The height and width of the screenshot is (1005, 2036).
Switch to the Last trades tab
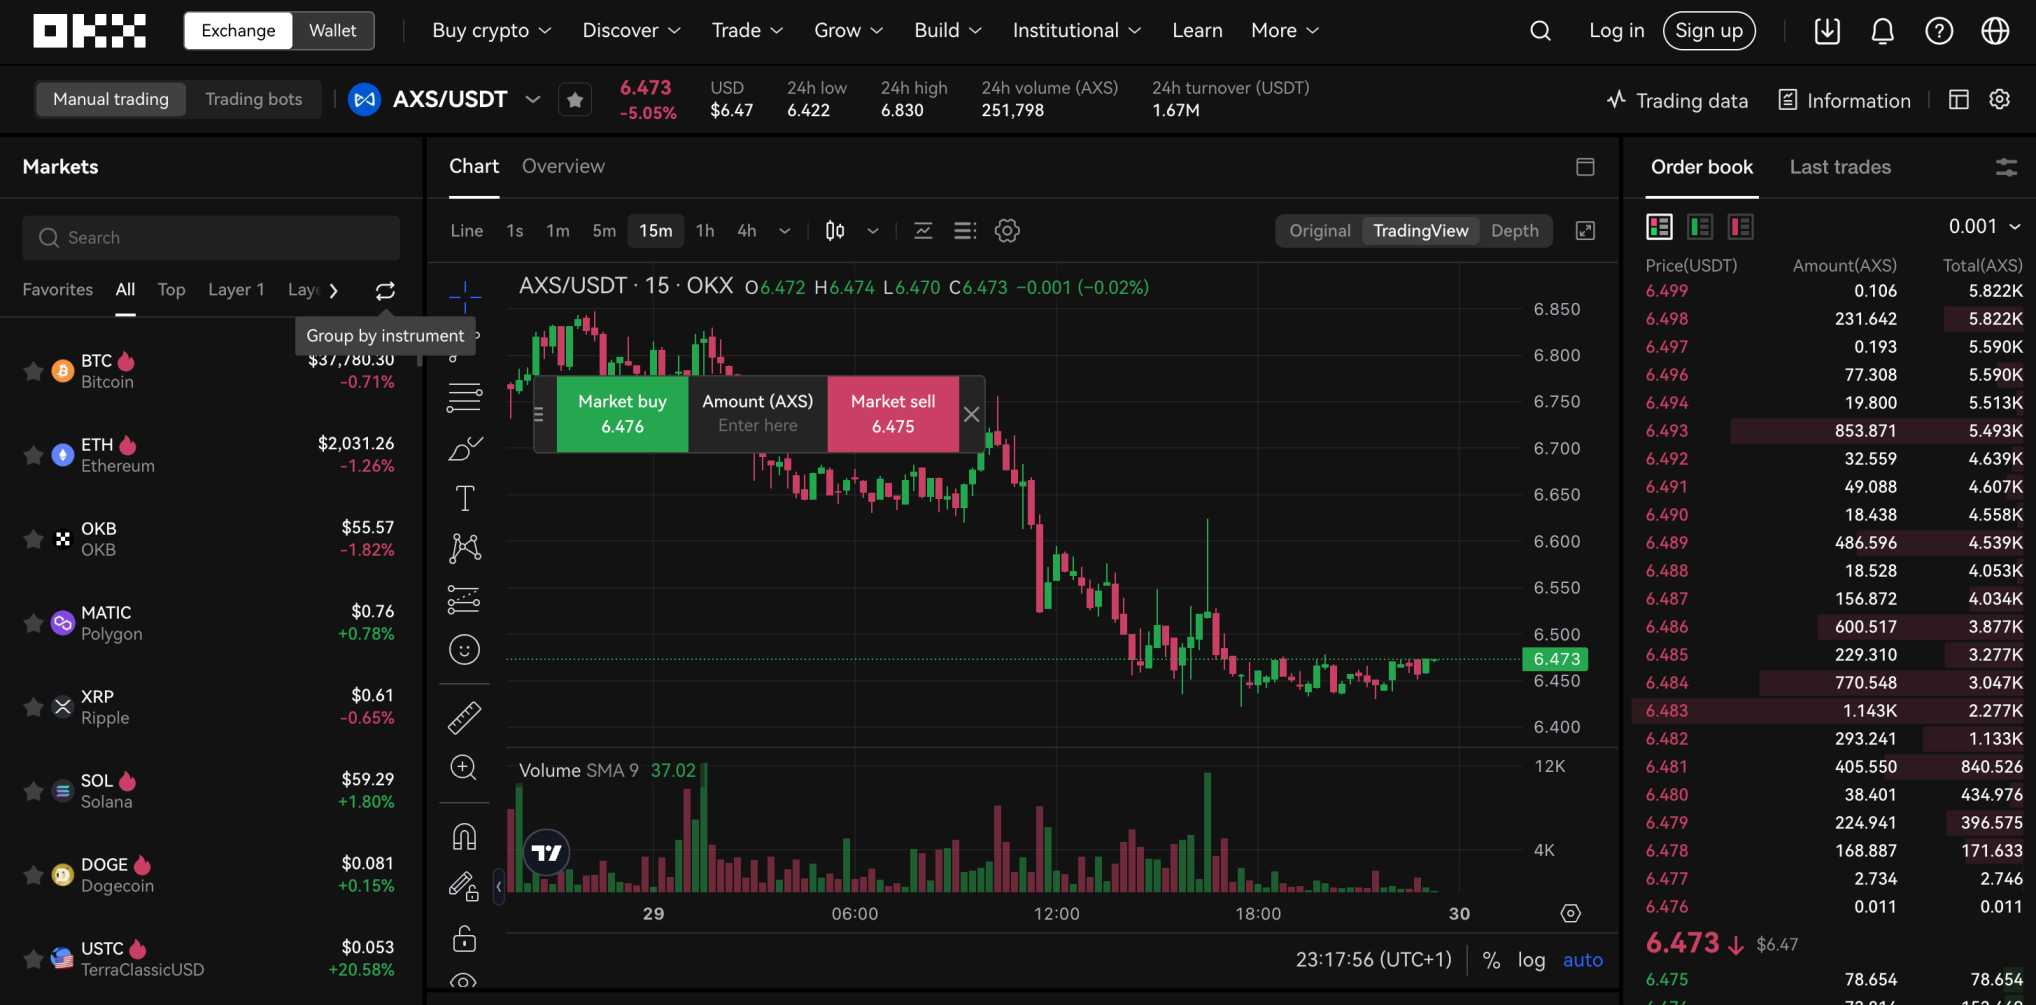[x=1840, y=167]
